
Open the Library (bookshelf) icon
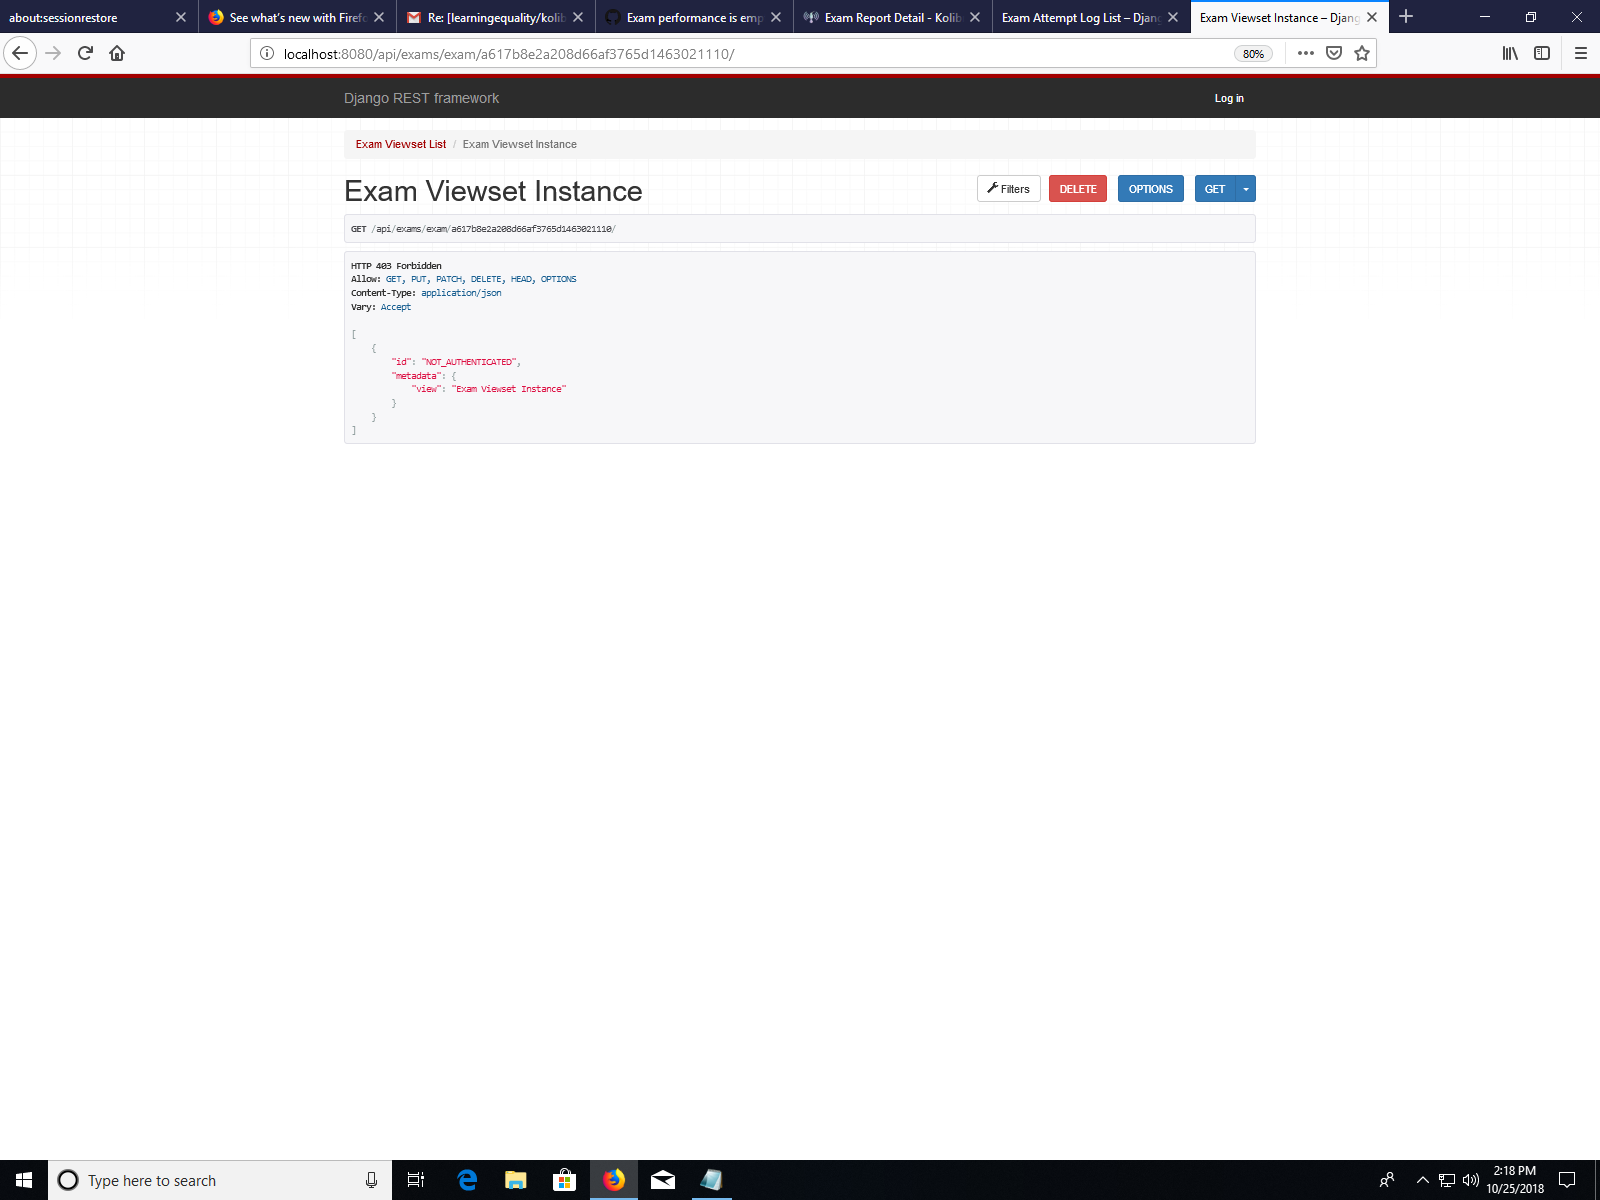(x=1510, y=53)
